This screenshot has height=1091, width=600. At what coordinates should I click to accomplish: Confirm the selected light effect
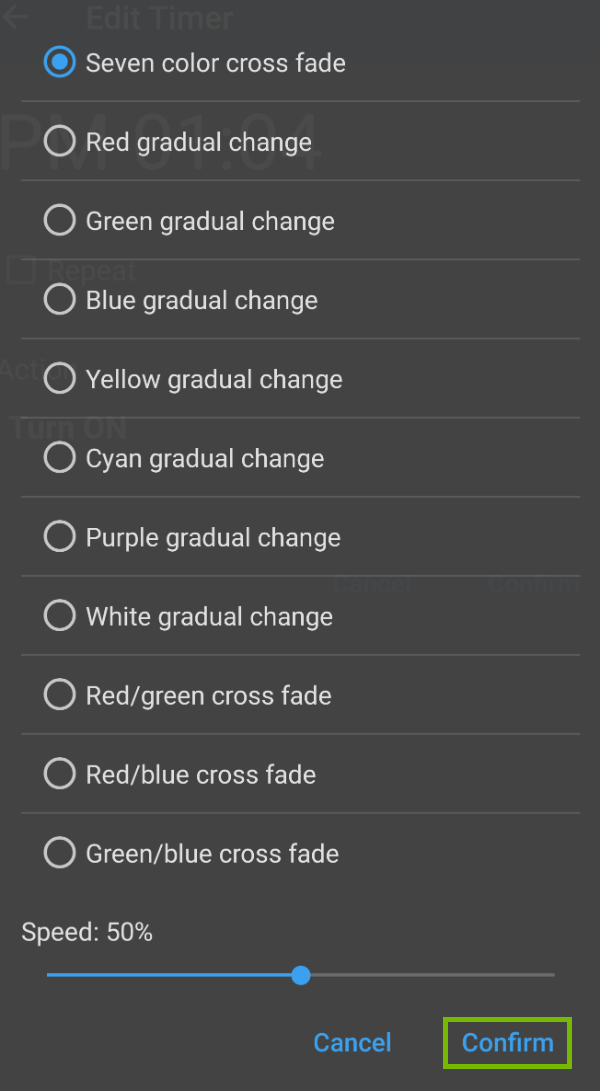[x=506, y=1042]
